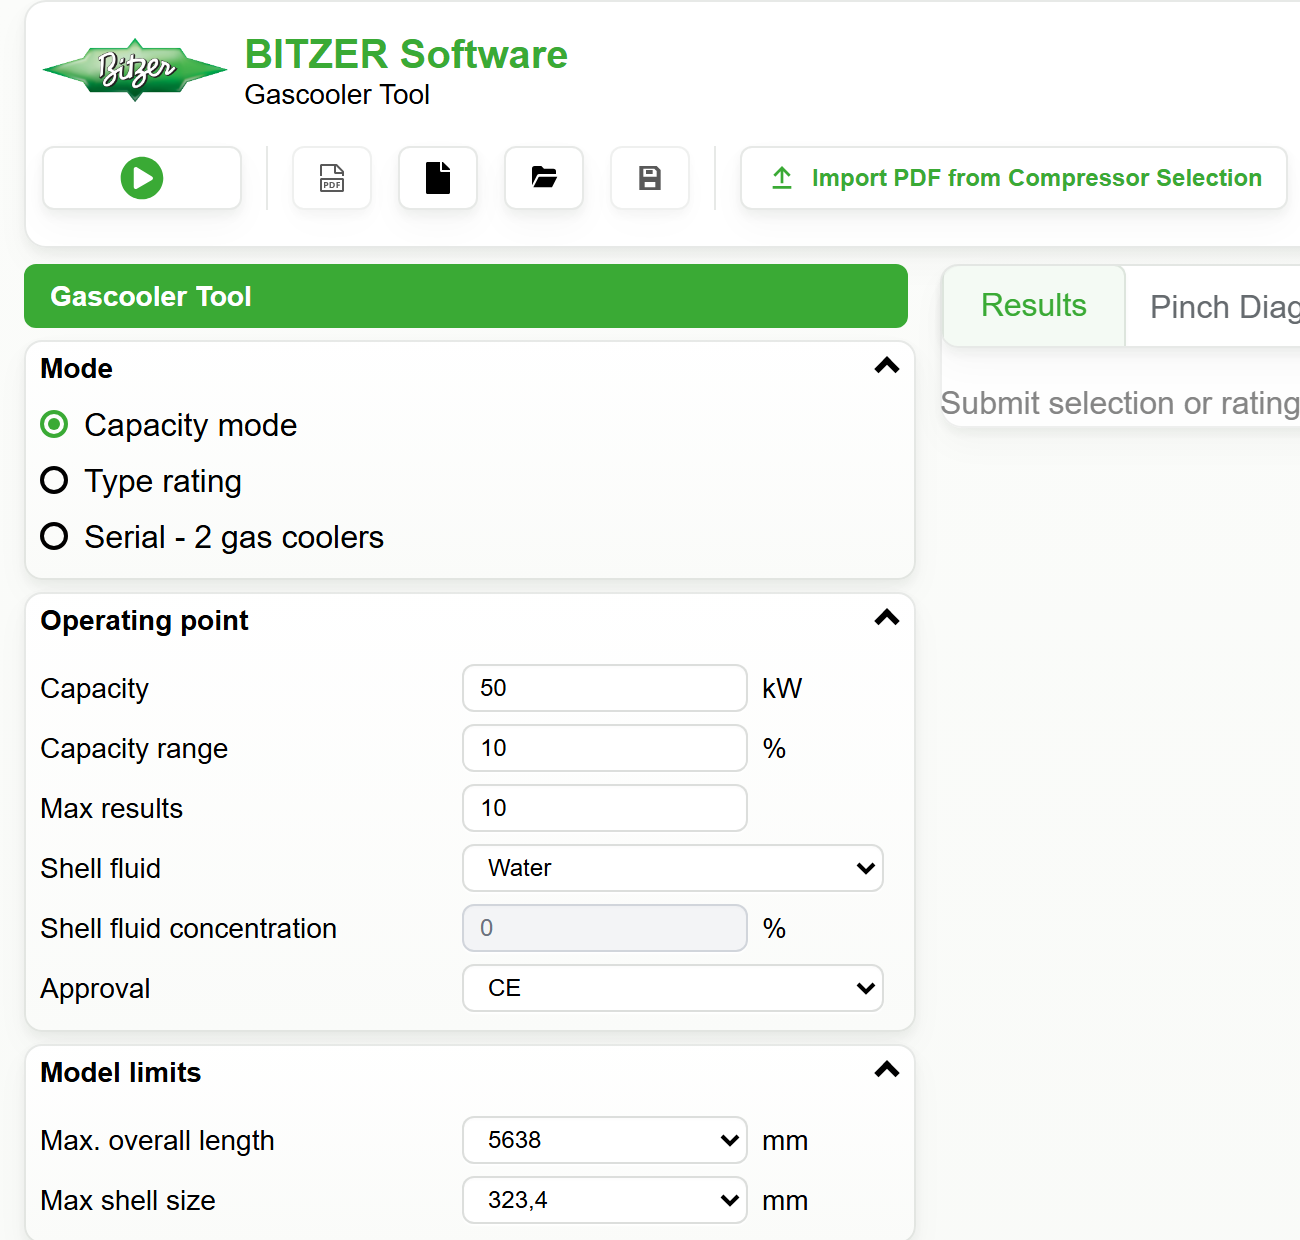The width and height of the screenshot is (1300, 1240).
Task: Click the Gascooler Tool green header
Action: [466, 296]
